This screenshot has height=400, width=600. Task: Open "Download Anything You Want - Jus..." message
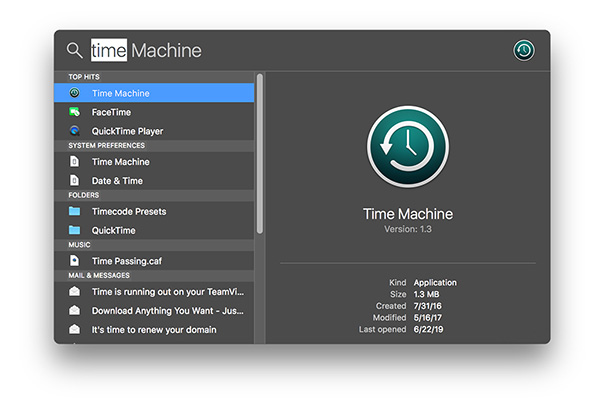point(154,310)
